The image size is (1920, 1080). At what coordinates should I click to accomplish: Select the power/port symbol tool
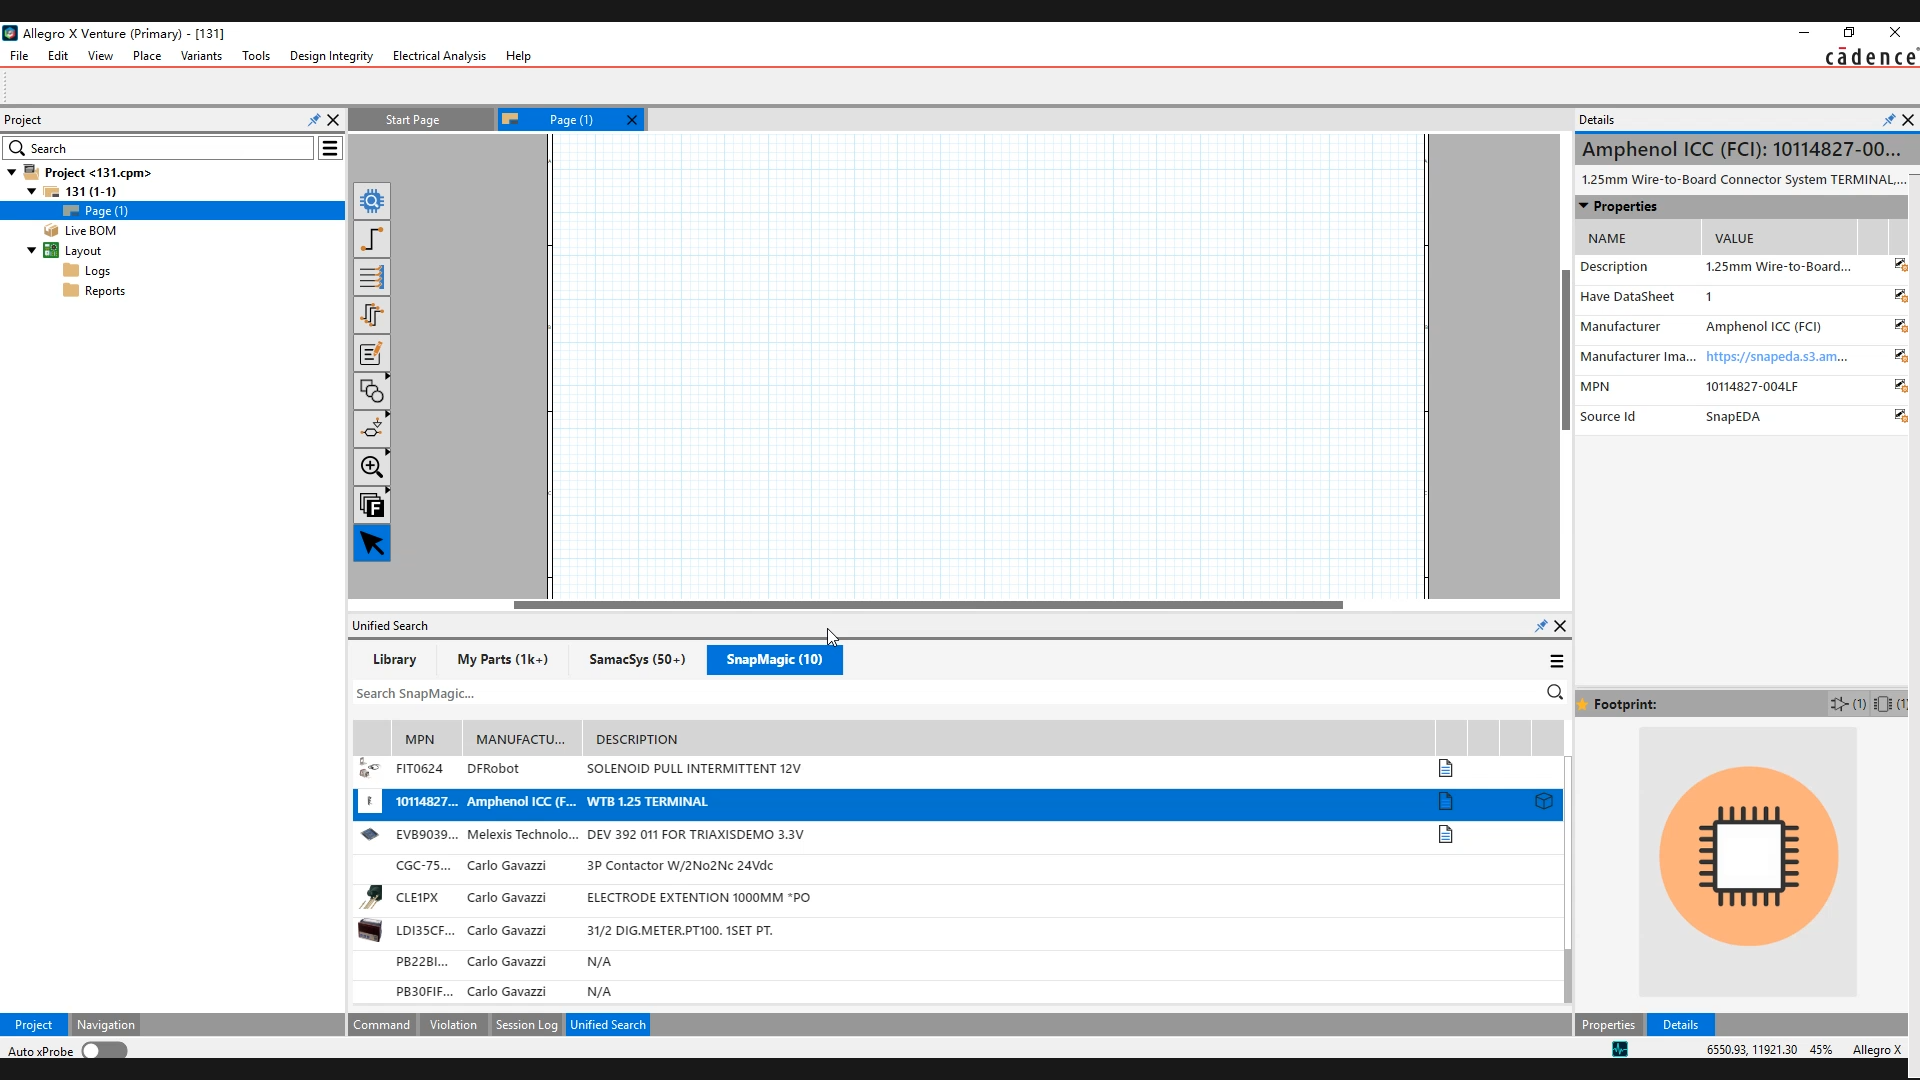372,429
